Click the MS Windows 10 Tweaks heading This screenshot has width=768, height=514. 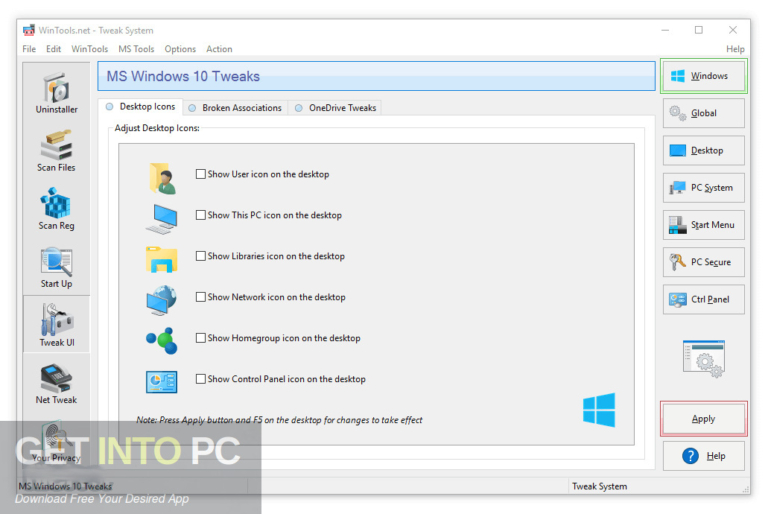click(x=183, y=76)
